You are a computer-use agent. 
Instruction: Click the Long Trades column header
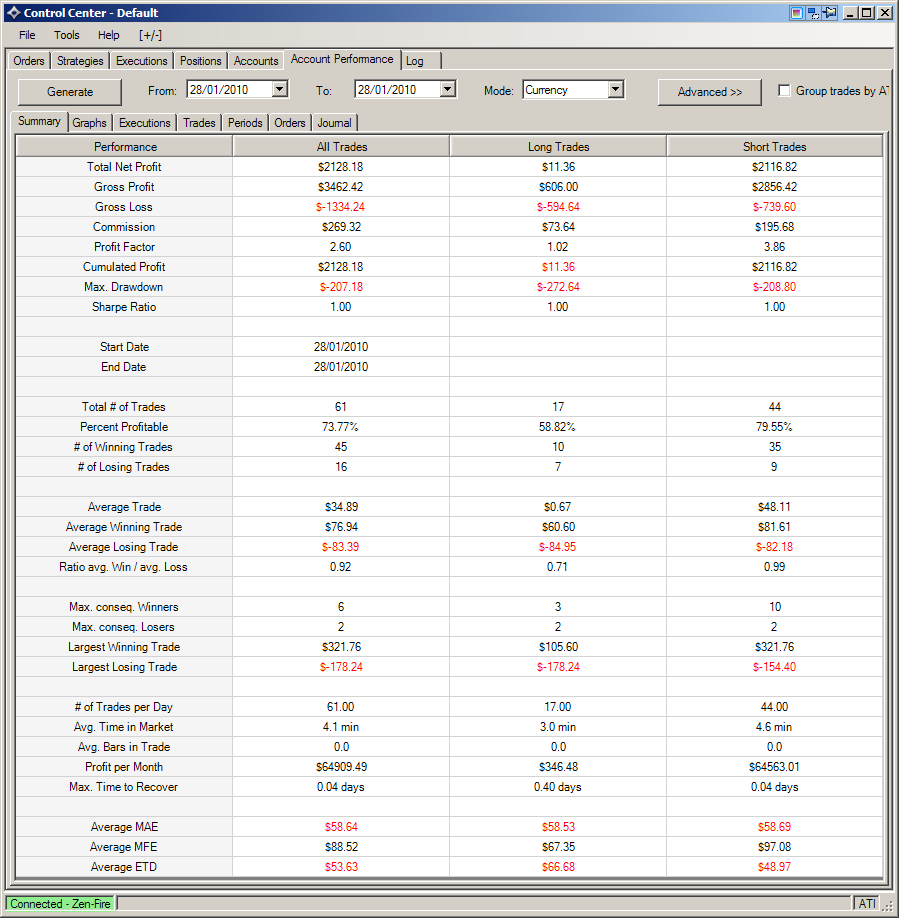(558, 146)
